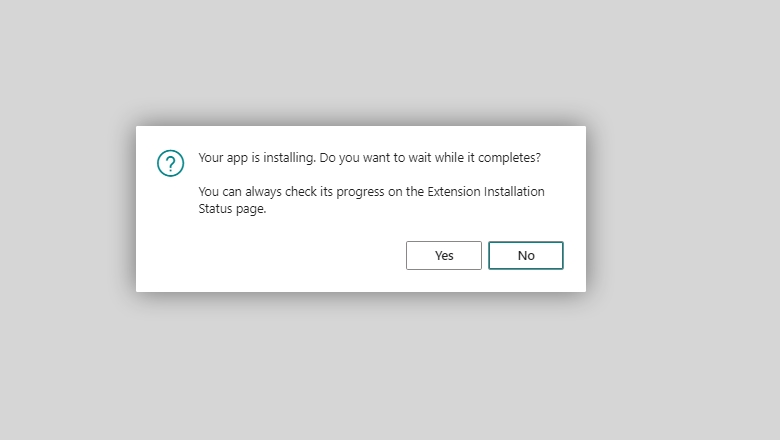
Task: Select the teal circled question icon
Action: coord(171,163)
